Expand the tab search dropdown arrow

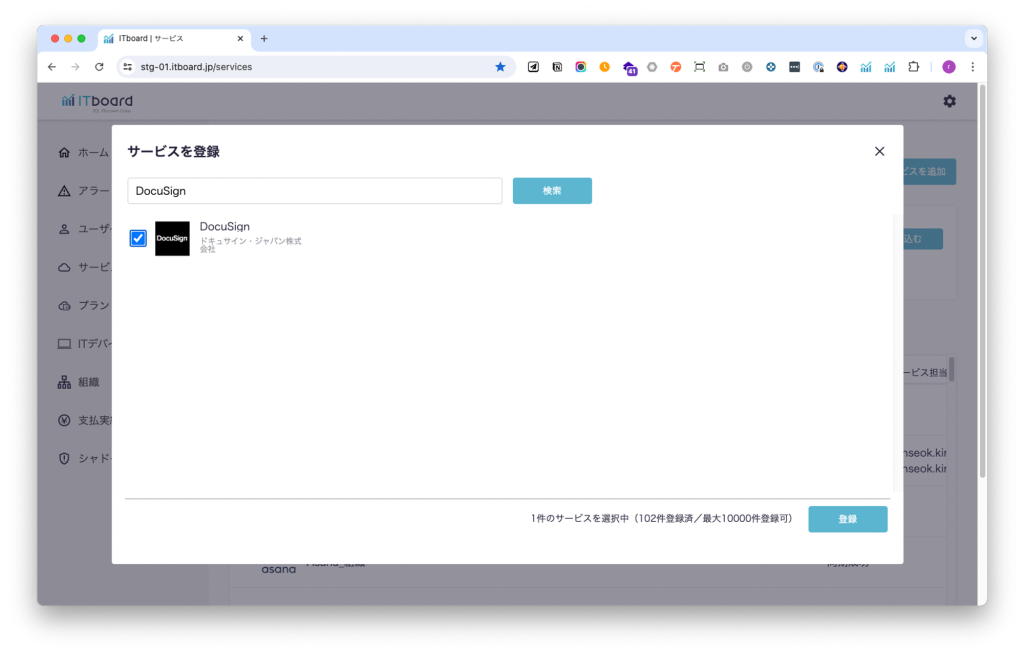click(973, 38)
